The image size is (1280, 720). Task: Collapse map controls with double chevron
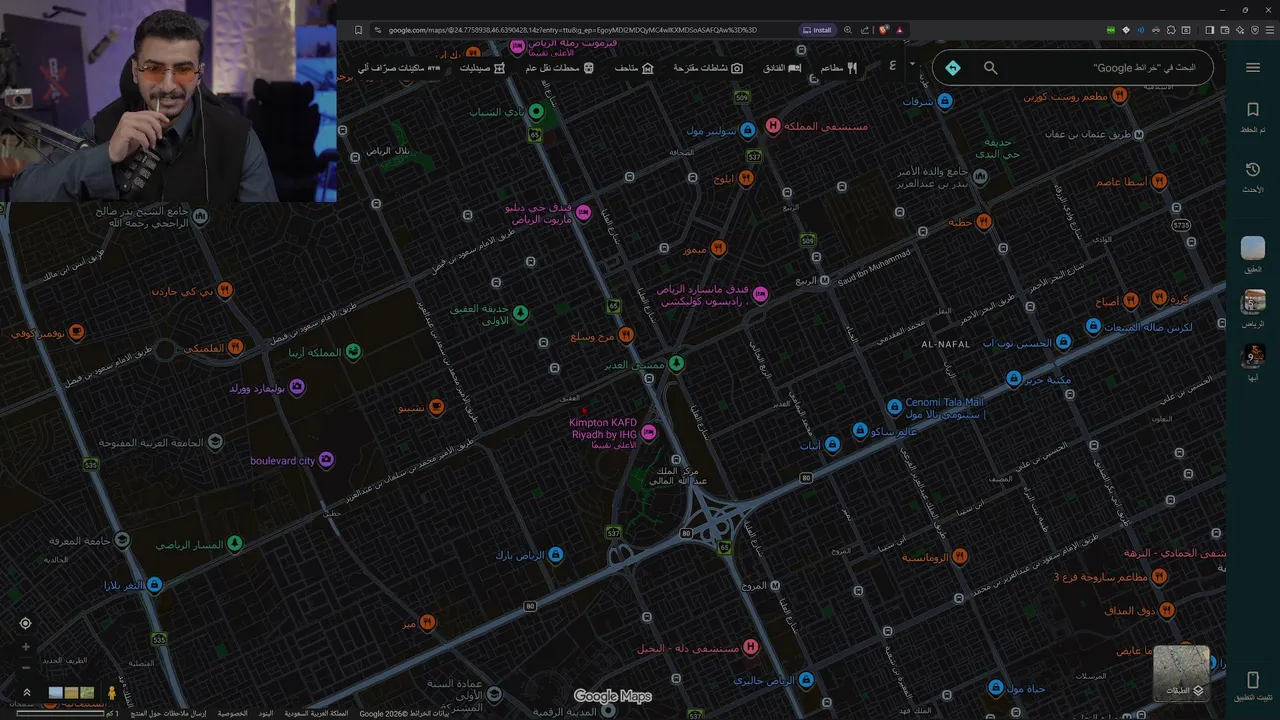coord(27,692)
